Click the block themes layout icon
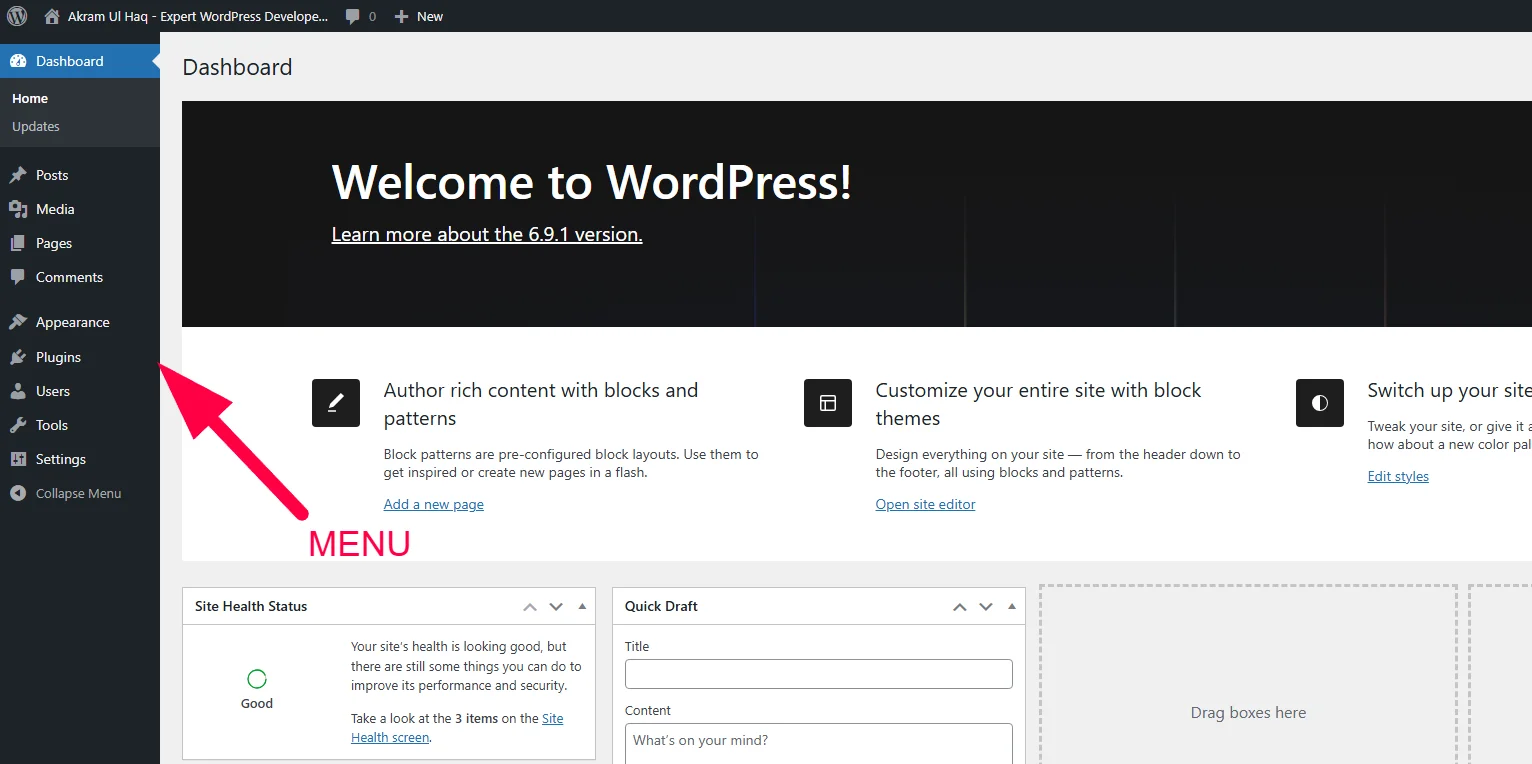Screen dimensions: 1532x764 pyautogui.click(x=828, y=403)
